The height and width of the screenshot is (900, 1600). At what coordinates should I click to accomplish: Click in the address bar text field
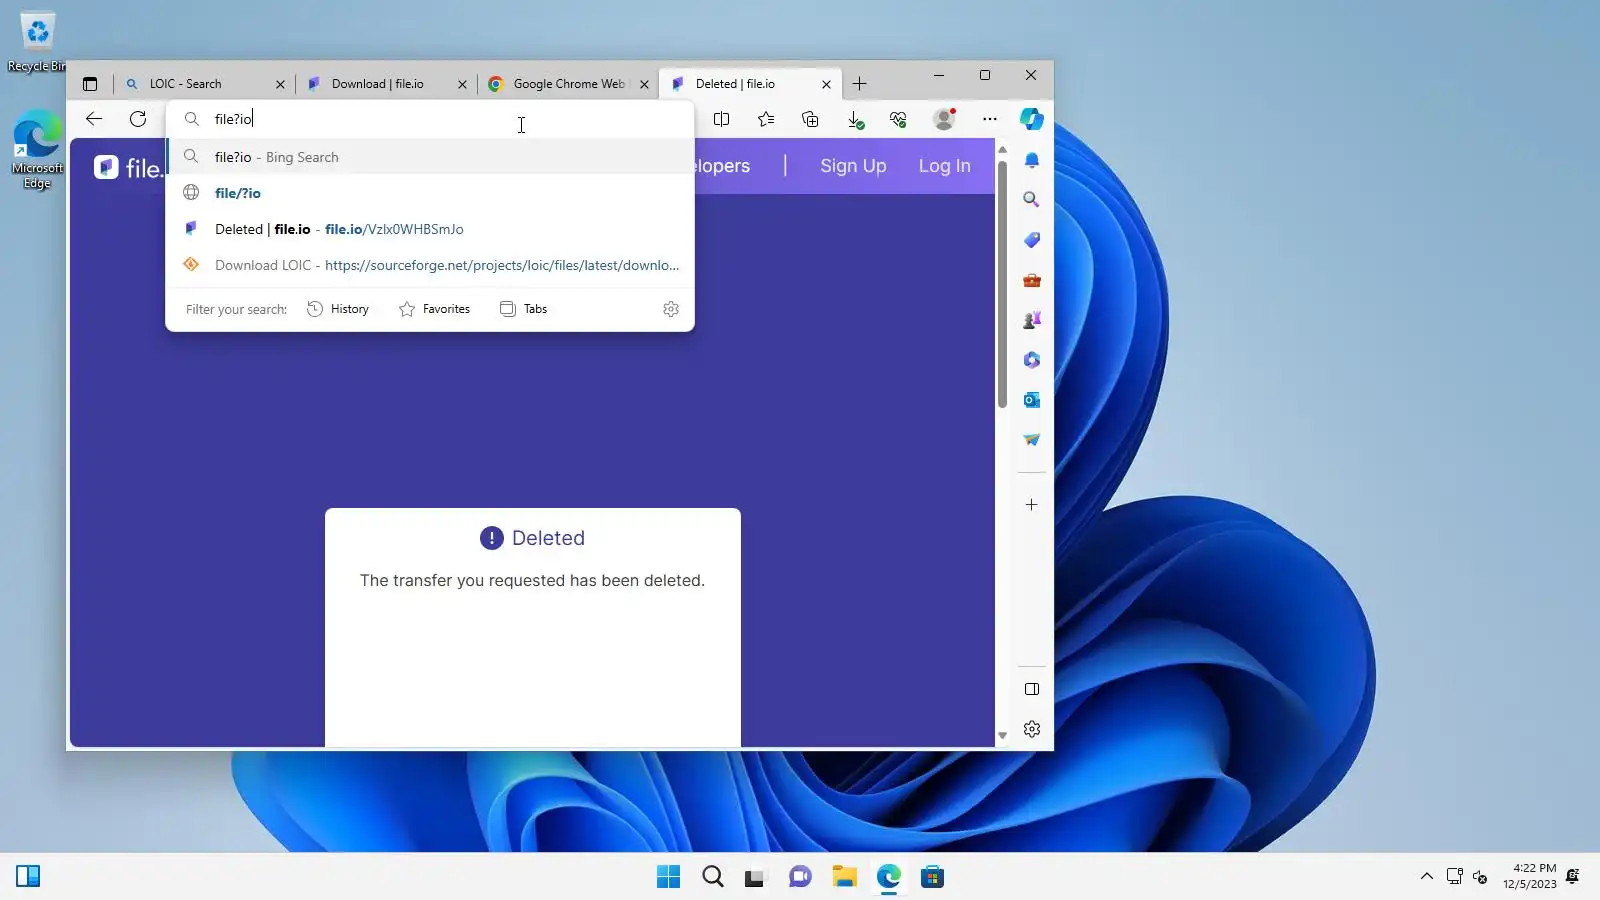[x=430, y=119]
